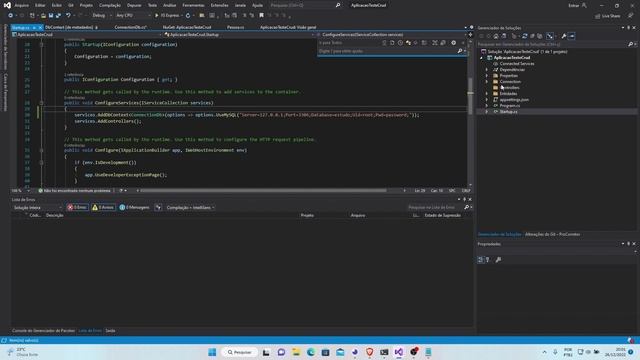Switch to the NuGet AplicacaoTesteCrud tab
The image size is (640, 360).
tap(187, 27)
